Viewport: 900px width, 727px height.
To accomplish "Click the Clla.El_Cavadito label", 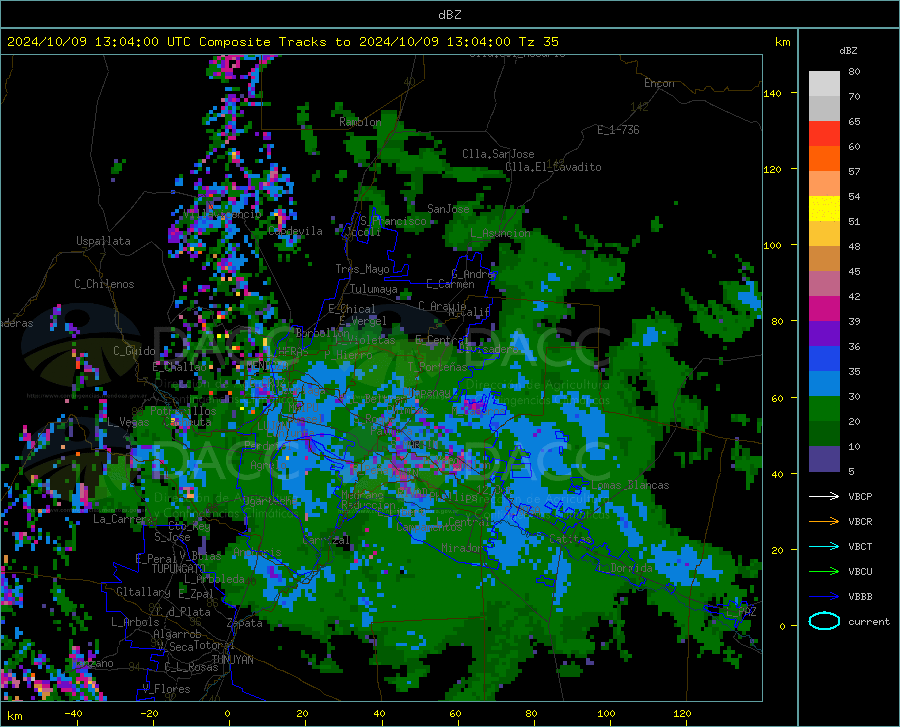I will pos(553,167).
